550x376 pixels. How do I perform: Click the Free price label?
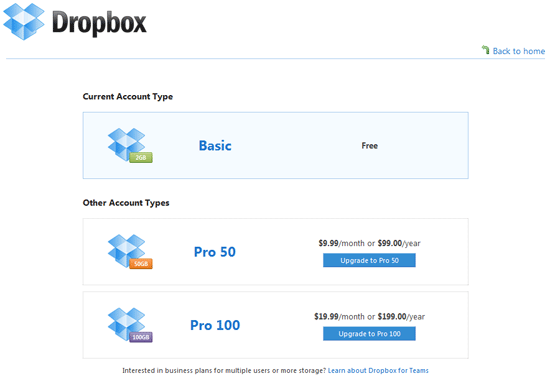point(370,146)
